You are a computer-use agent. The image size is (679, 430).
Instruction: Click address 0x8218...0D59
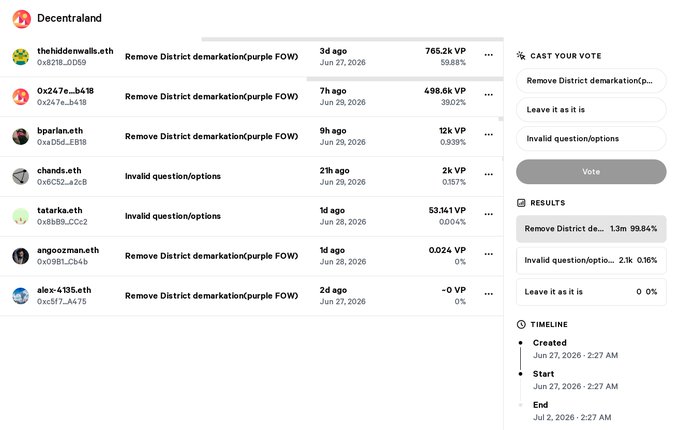tap(61, 62)
